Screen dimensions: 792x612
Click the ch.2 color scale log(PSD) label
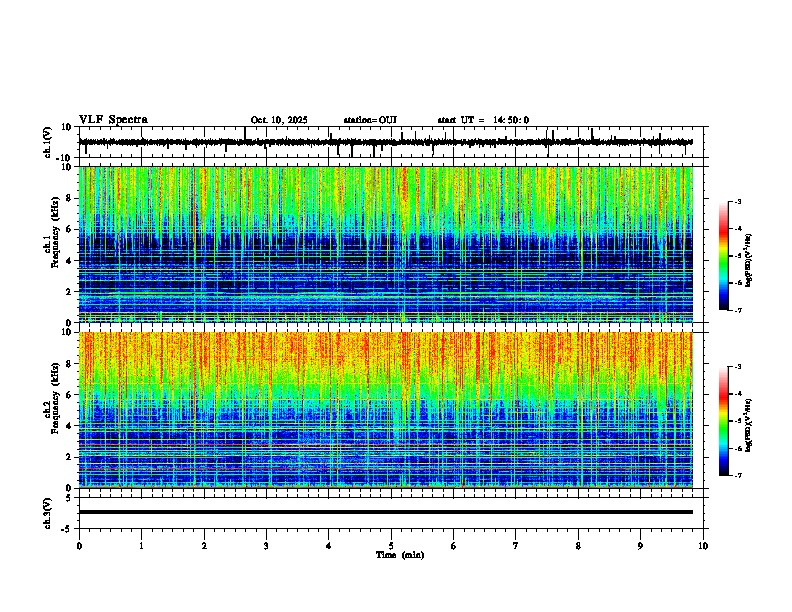[748, 425]
